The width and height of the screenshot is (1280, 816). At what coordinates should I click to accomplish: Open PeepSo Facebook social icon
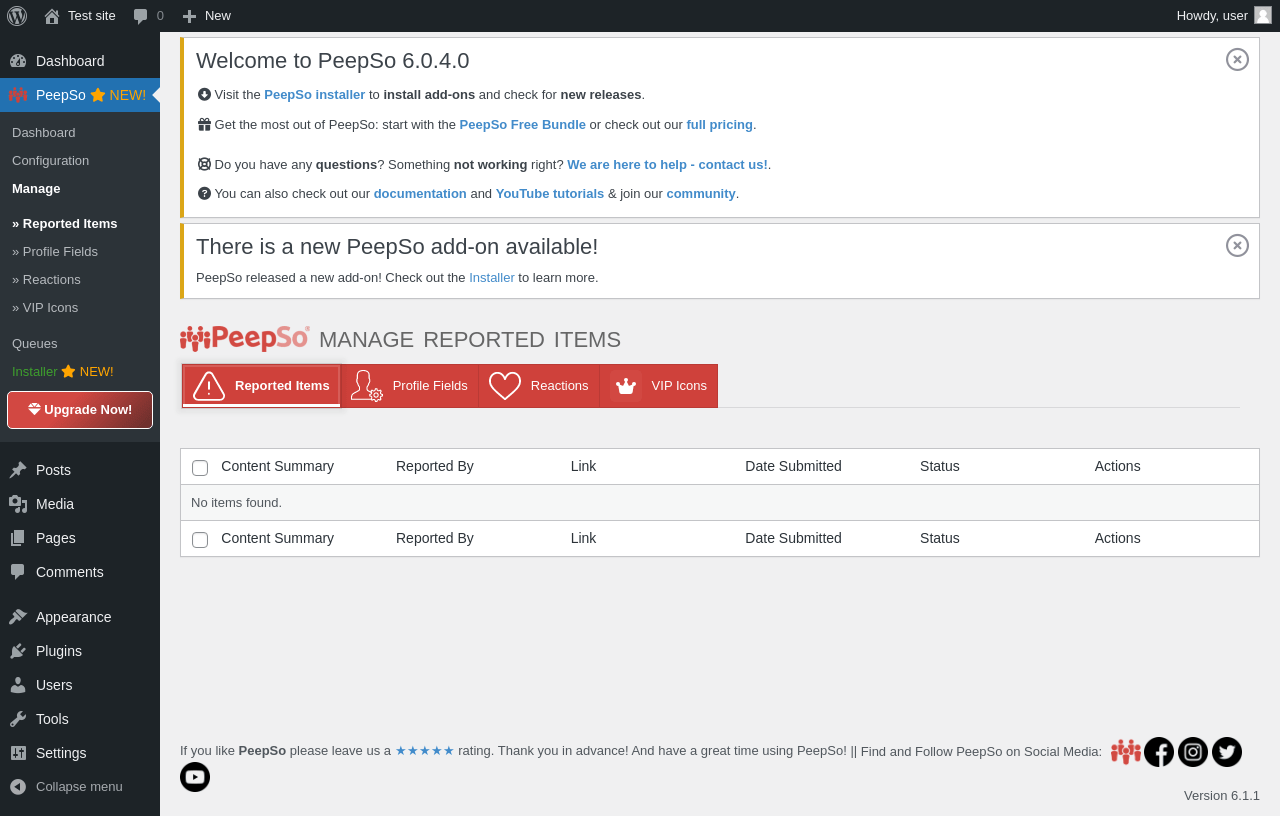(x=1159, y=752)
